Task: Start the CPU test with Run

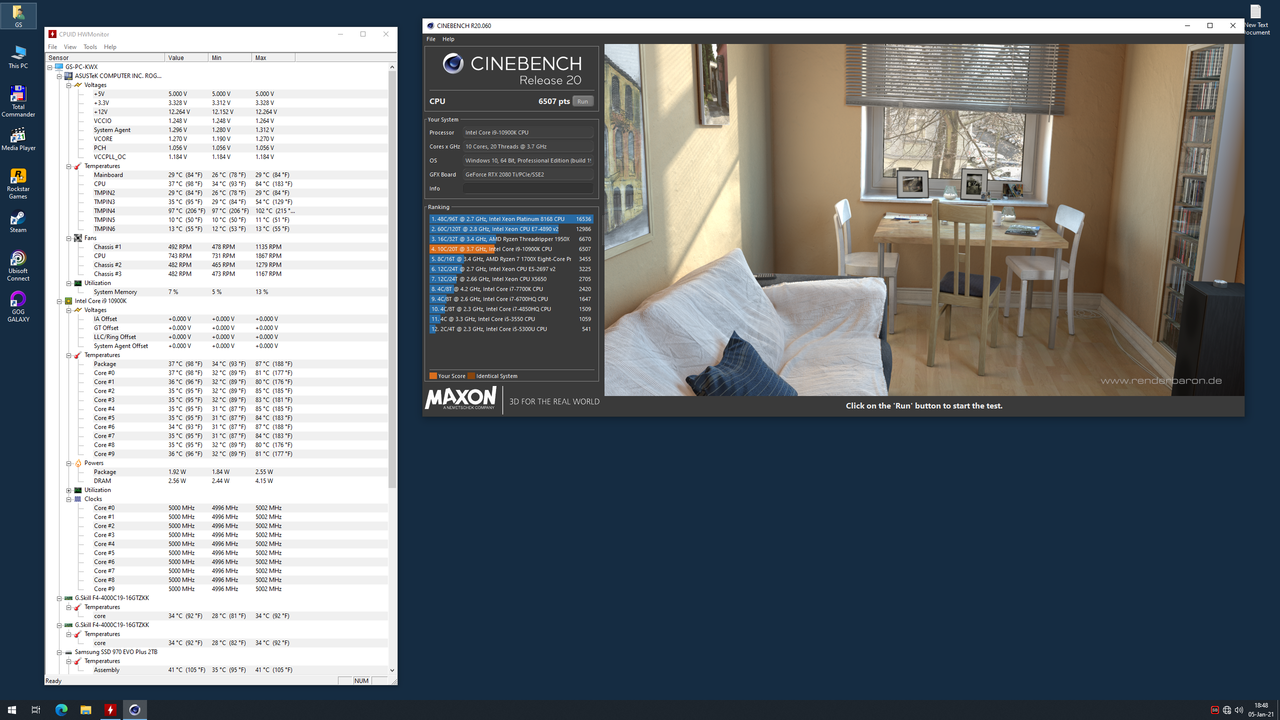Action: [x=582, y=101]
